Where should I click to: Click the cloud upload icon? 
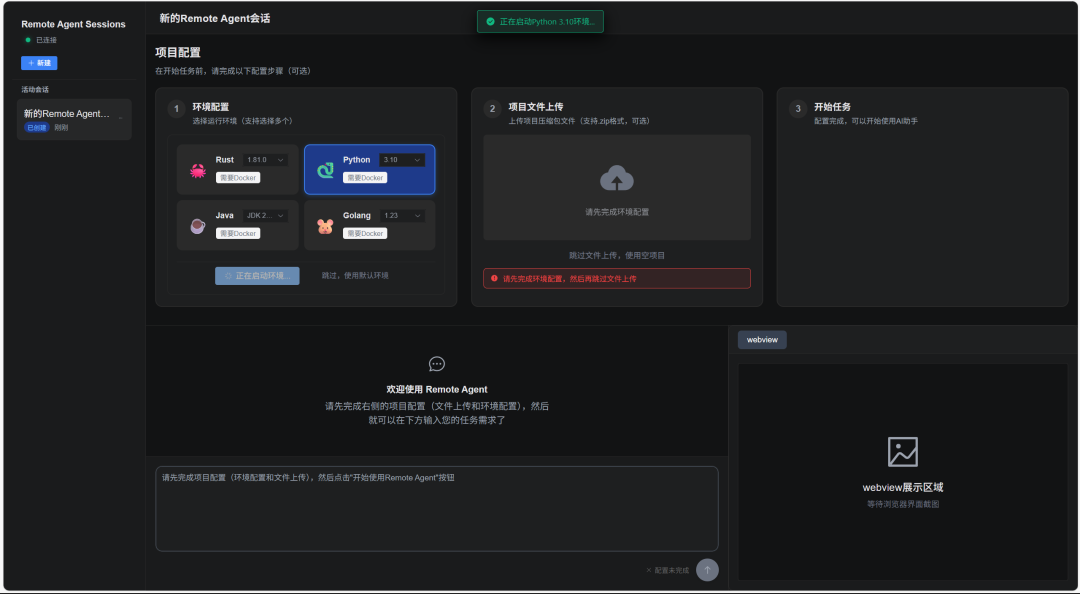(x=617, y=179)
